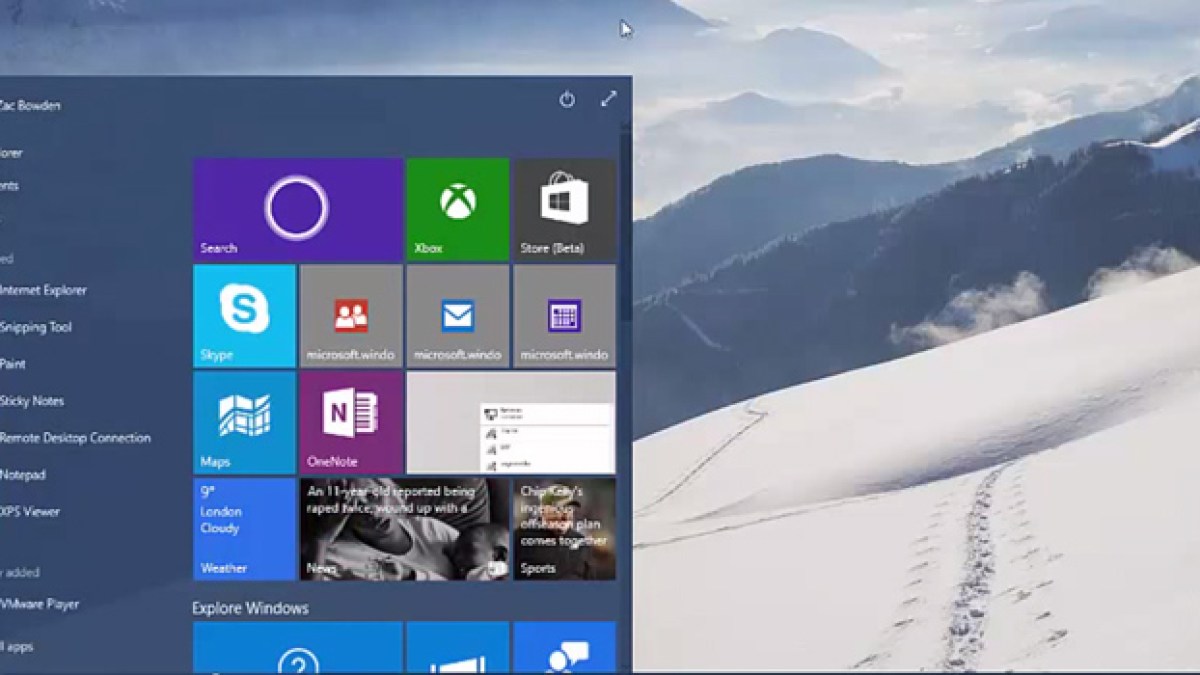Launch the Xbox tile
This screenshot has height=675, width=1200.
coord(457,209)
